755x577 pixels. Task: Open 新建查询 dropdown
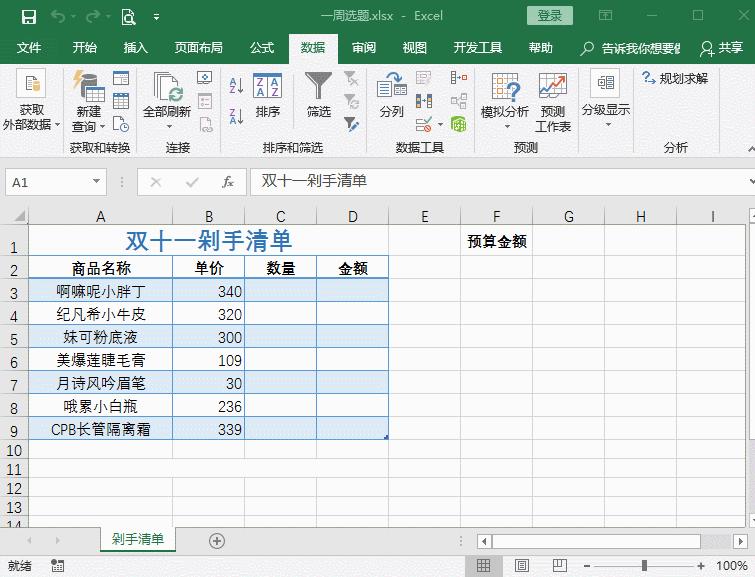pyautogui.click(x=89, y=102)
